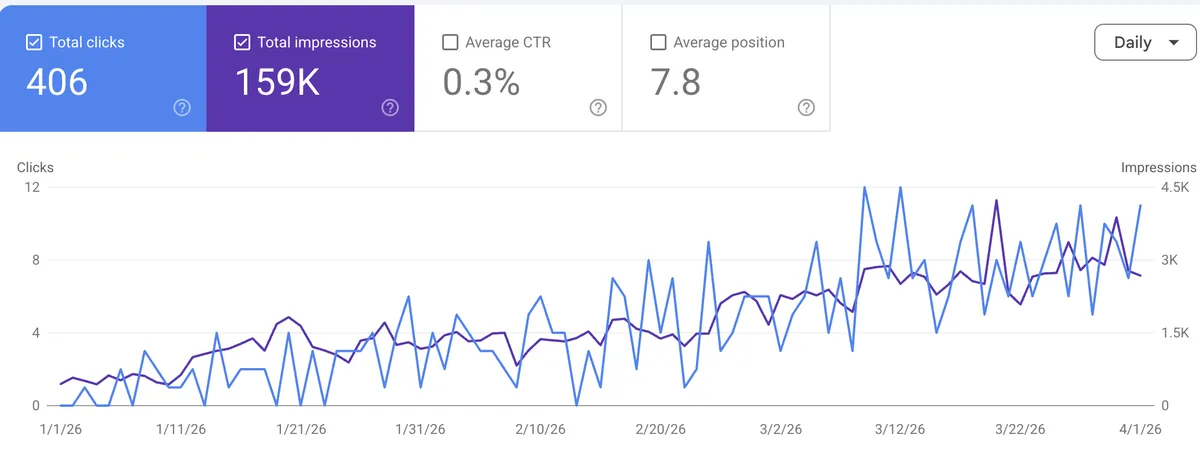
Task: Click the 1/31/26 date label
Action: point(422,430)
